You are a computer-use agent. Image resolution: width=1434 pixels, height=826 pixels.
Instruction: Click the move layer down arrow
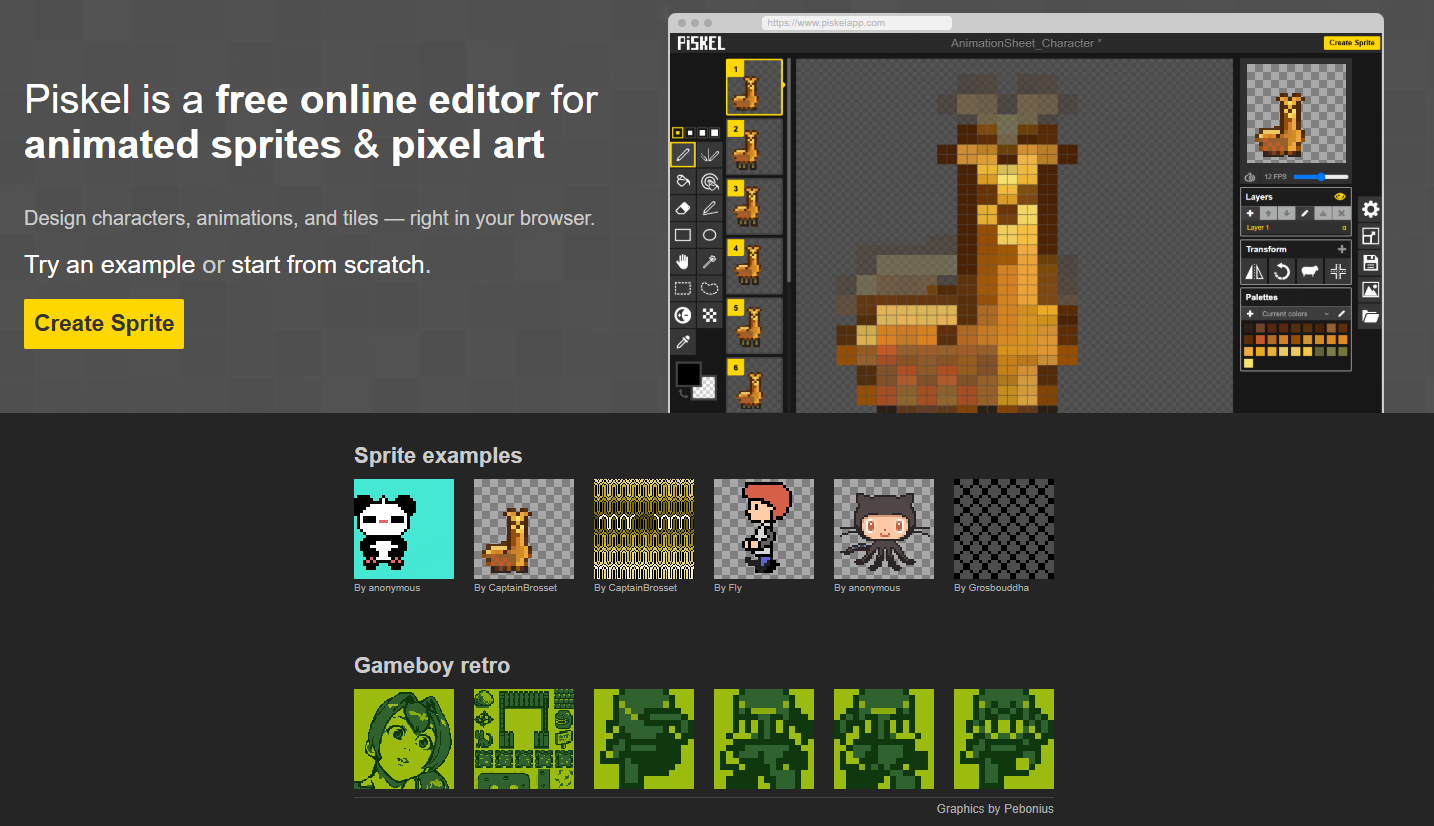(x=1287, y=213)
